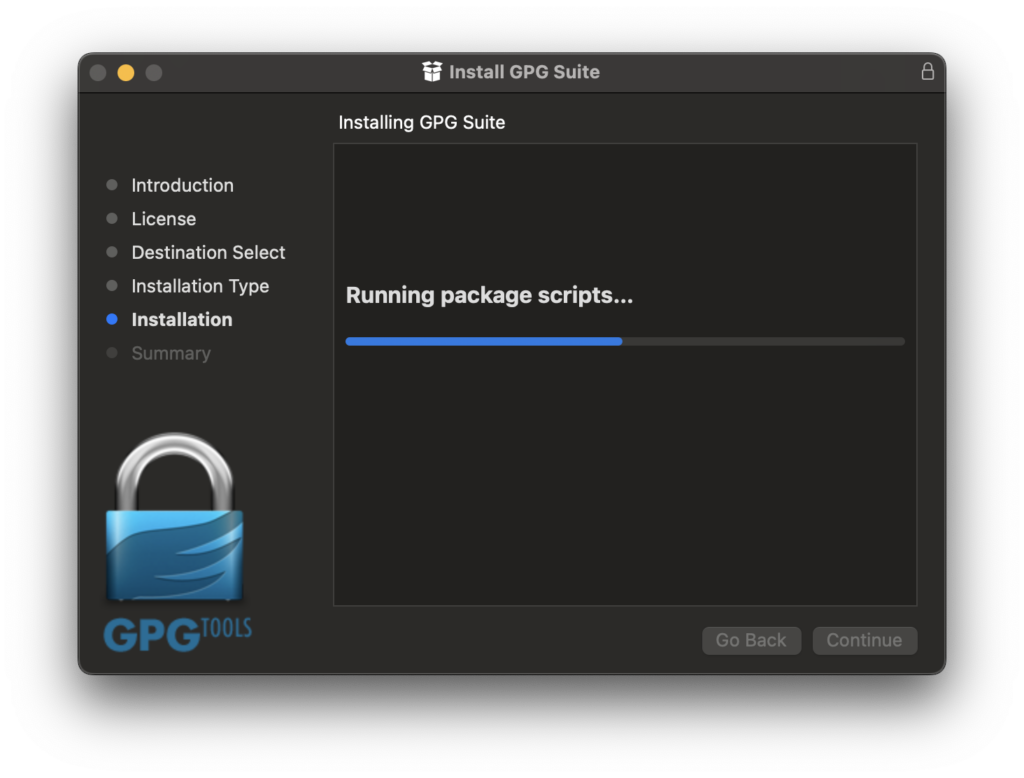Click the bullet dot beside Introduction
Viewport: 1024px width, 778px height.
pyautogui.click(x=112, y=185)
